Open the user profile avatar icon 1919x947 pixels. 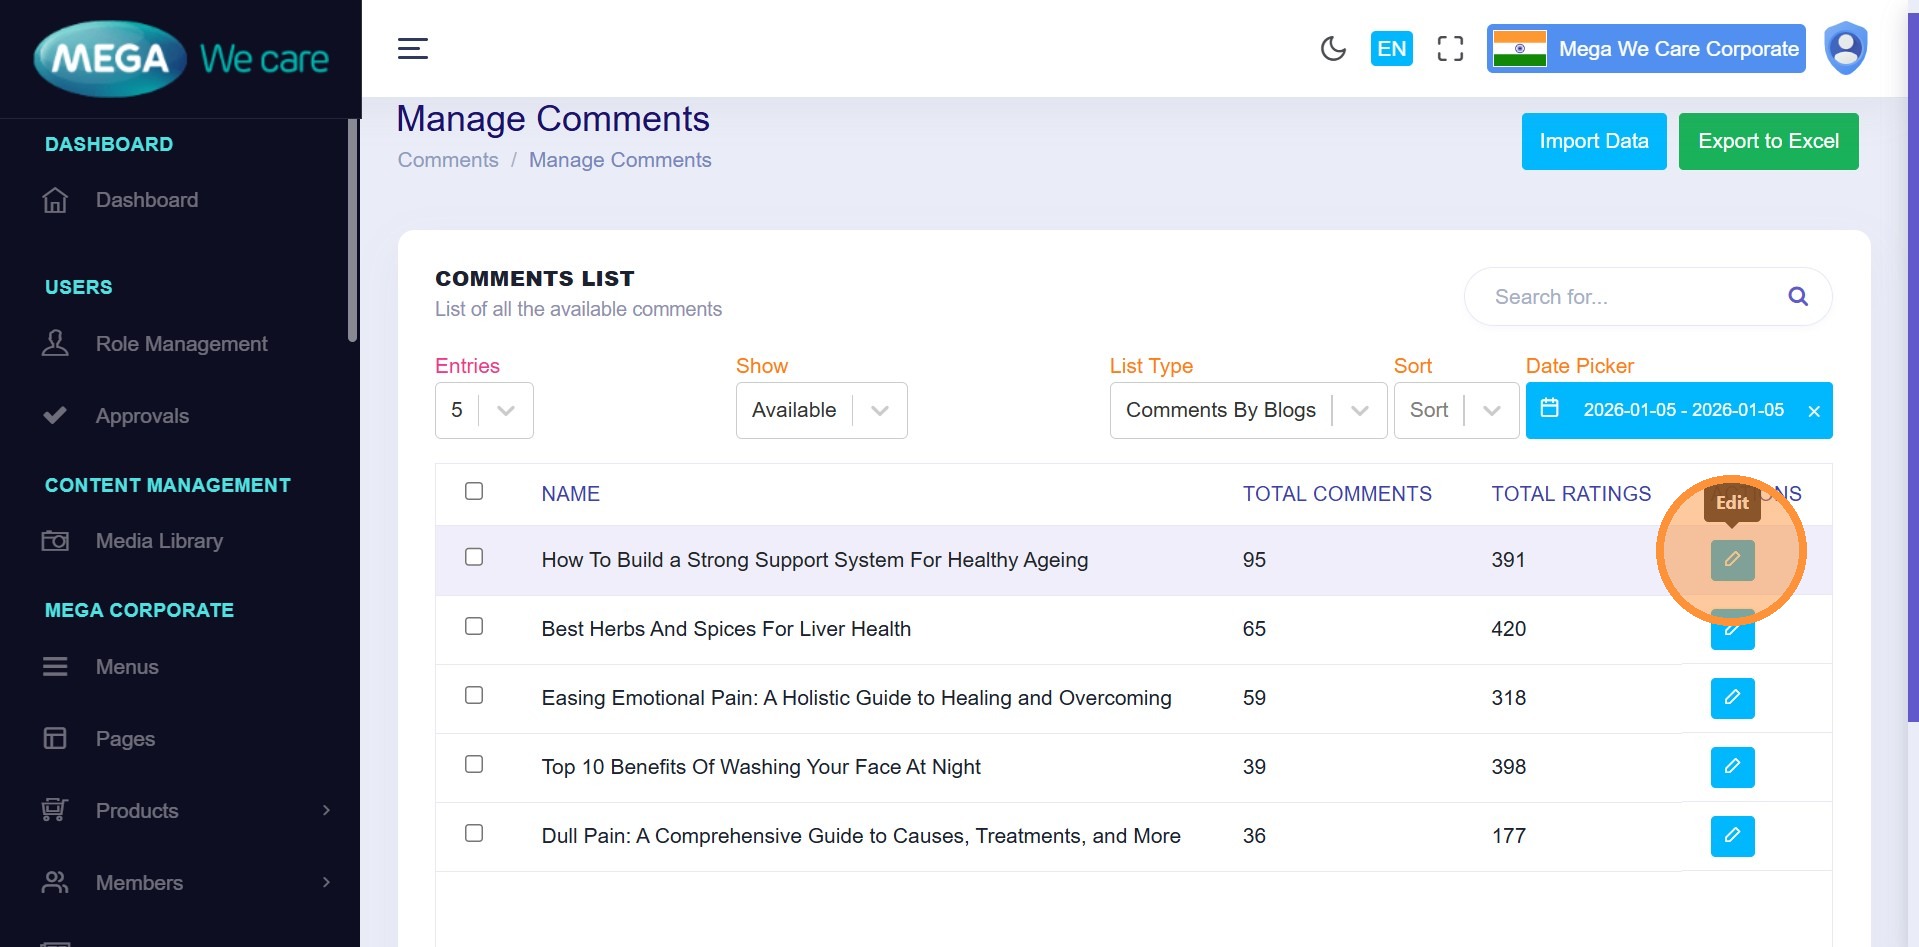(1845, 48)
